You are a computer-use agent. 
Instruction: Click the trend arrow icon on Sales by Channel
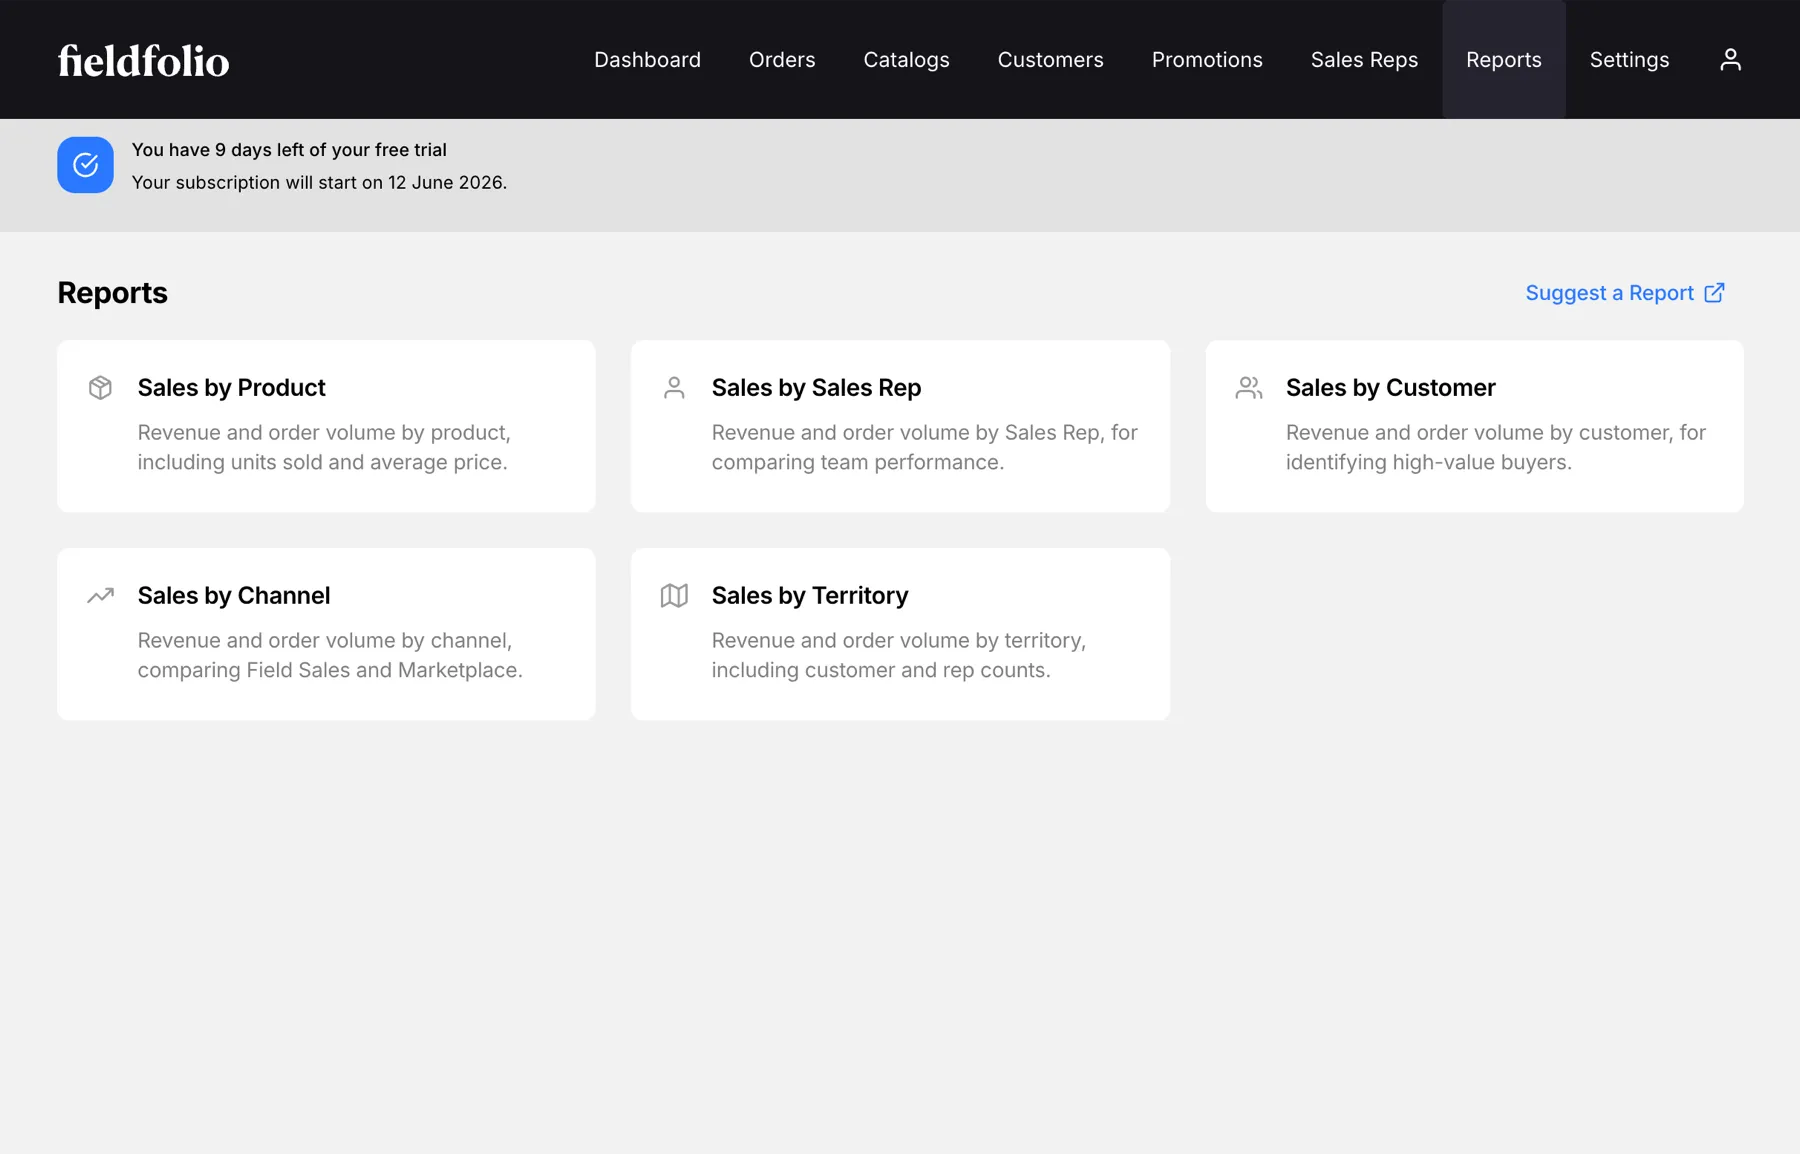click(100, 596)
